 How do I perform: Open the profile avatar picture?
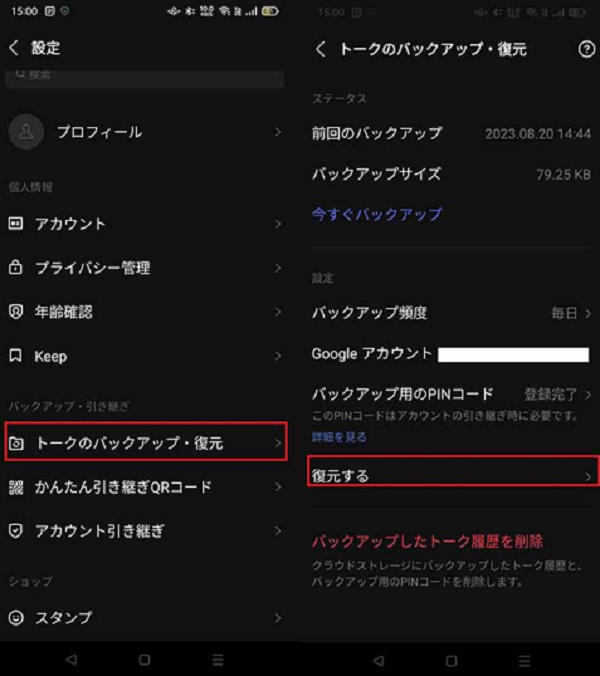tap(26, 132)
